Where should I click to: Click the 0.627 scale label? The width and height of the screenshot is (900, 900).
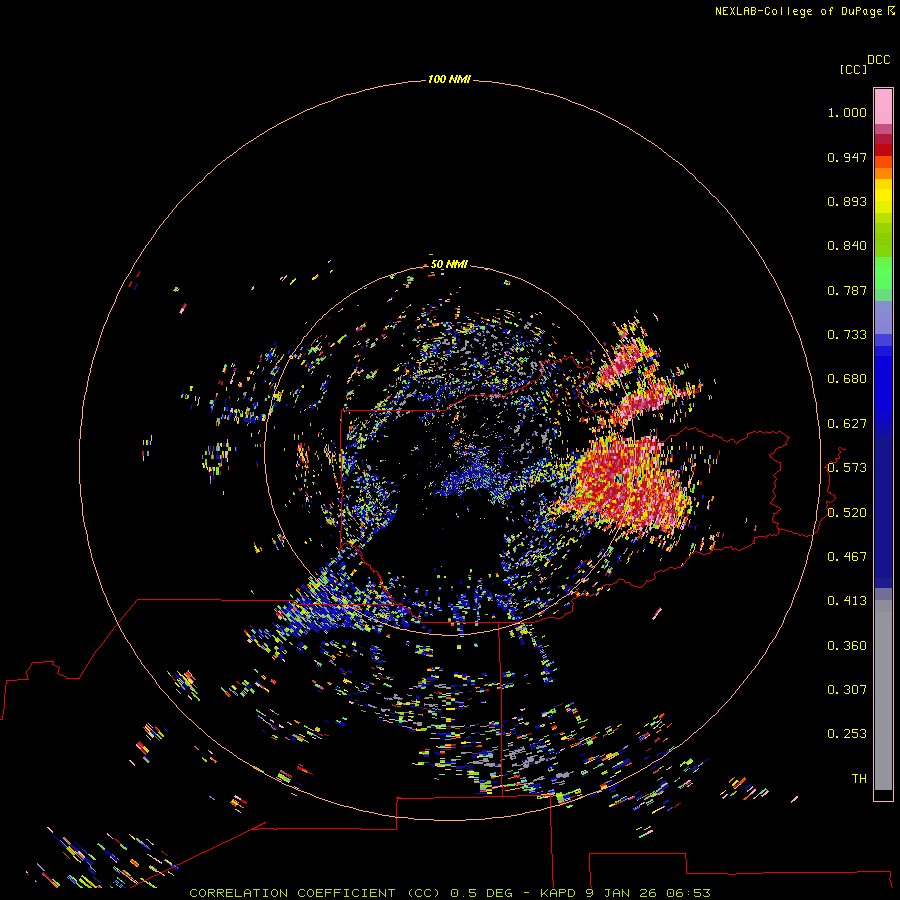[x=847, y=424]
